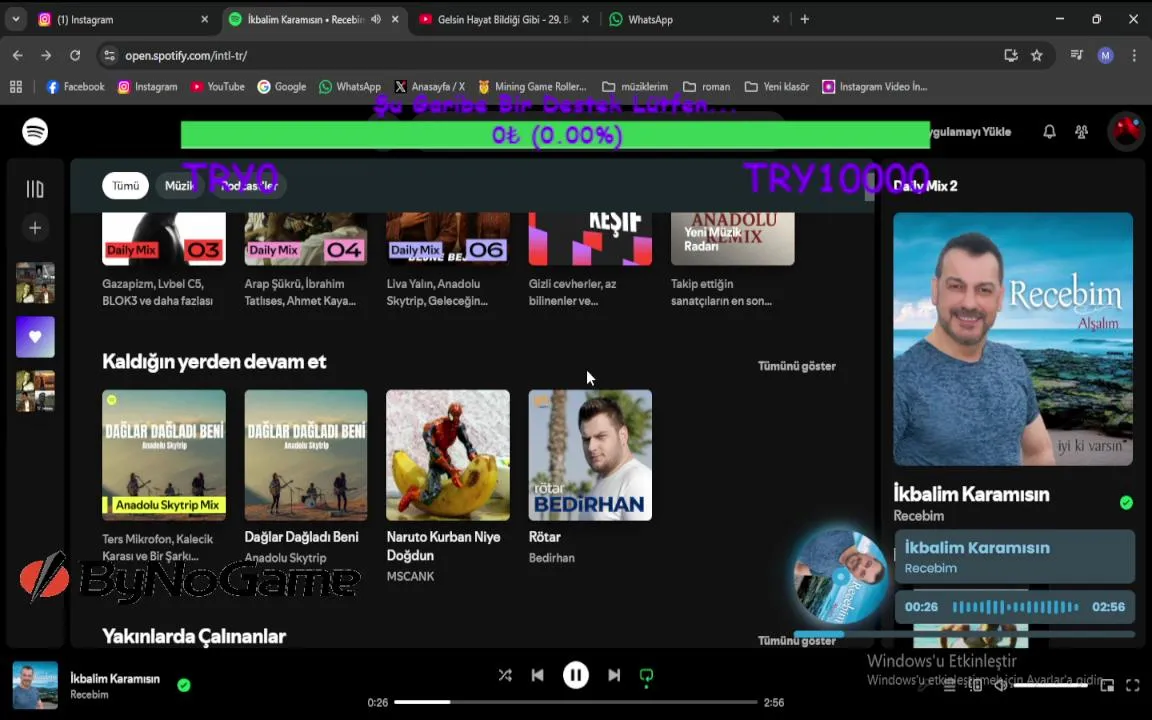Open notifications bell icon
1152x720 pixels.
pos(1049,132)
